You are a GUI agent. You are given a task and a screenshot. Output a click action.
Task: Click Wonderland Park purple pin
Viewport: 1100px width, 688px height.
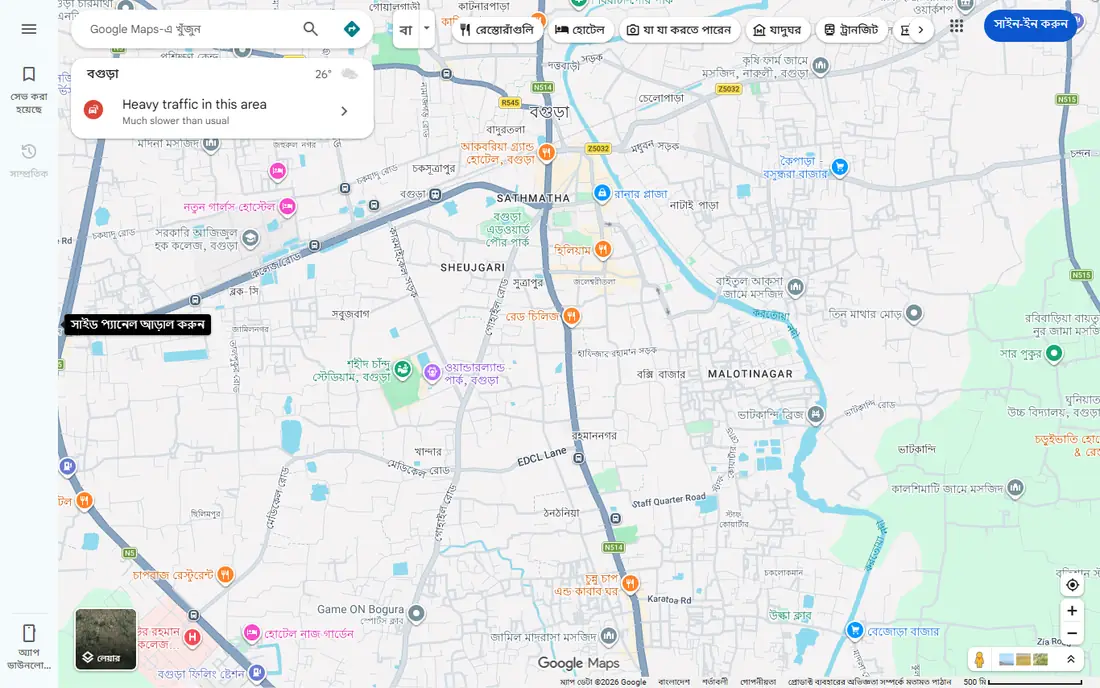coord(432,372)
